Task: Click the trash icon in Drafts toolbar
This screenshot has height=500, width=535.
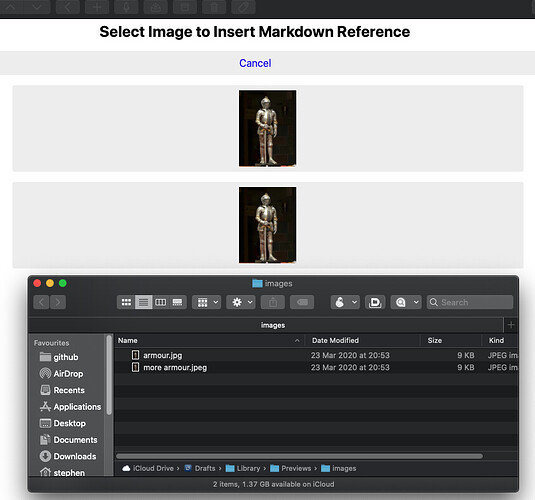Action: click(x=214, y=7)
